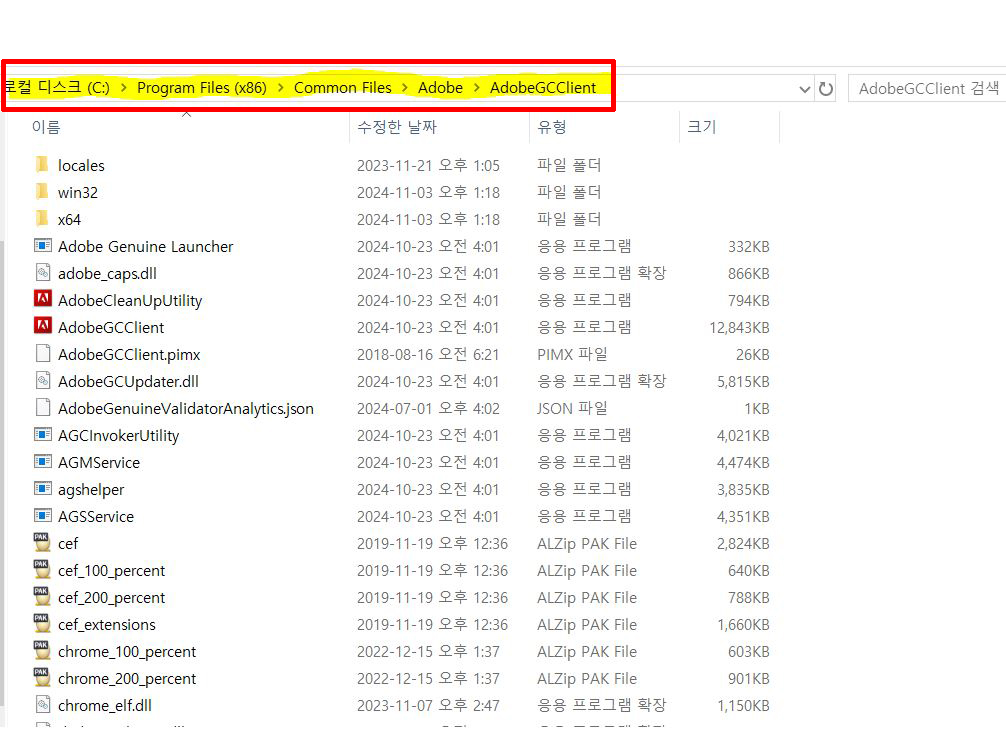Click the chrome_elf.dll file icon
Screen dimensions: 1006x748
(42, 704)
